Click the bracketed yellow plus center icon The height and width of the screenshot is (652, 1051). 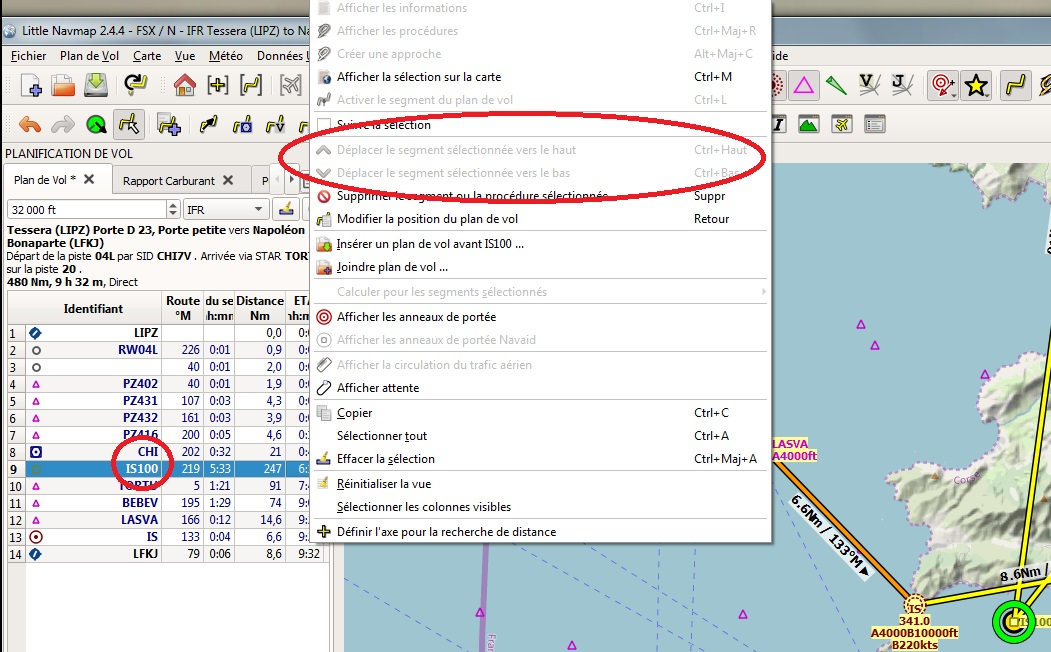point(217,85)
